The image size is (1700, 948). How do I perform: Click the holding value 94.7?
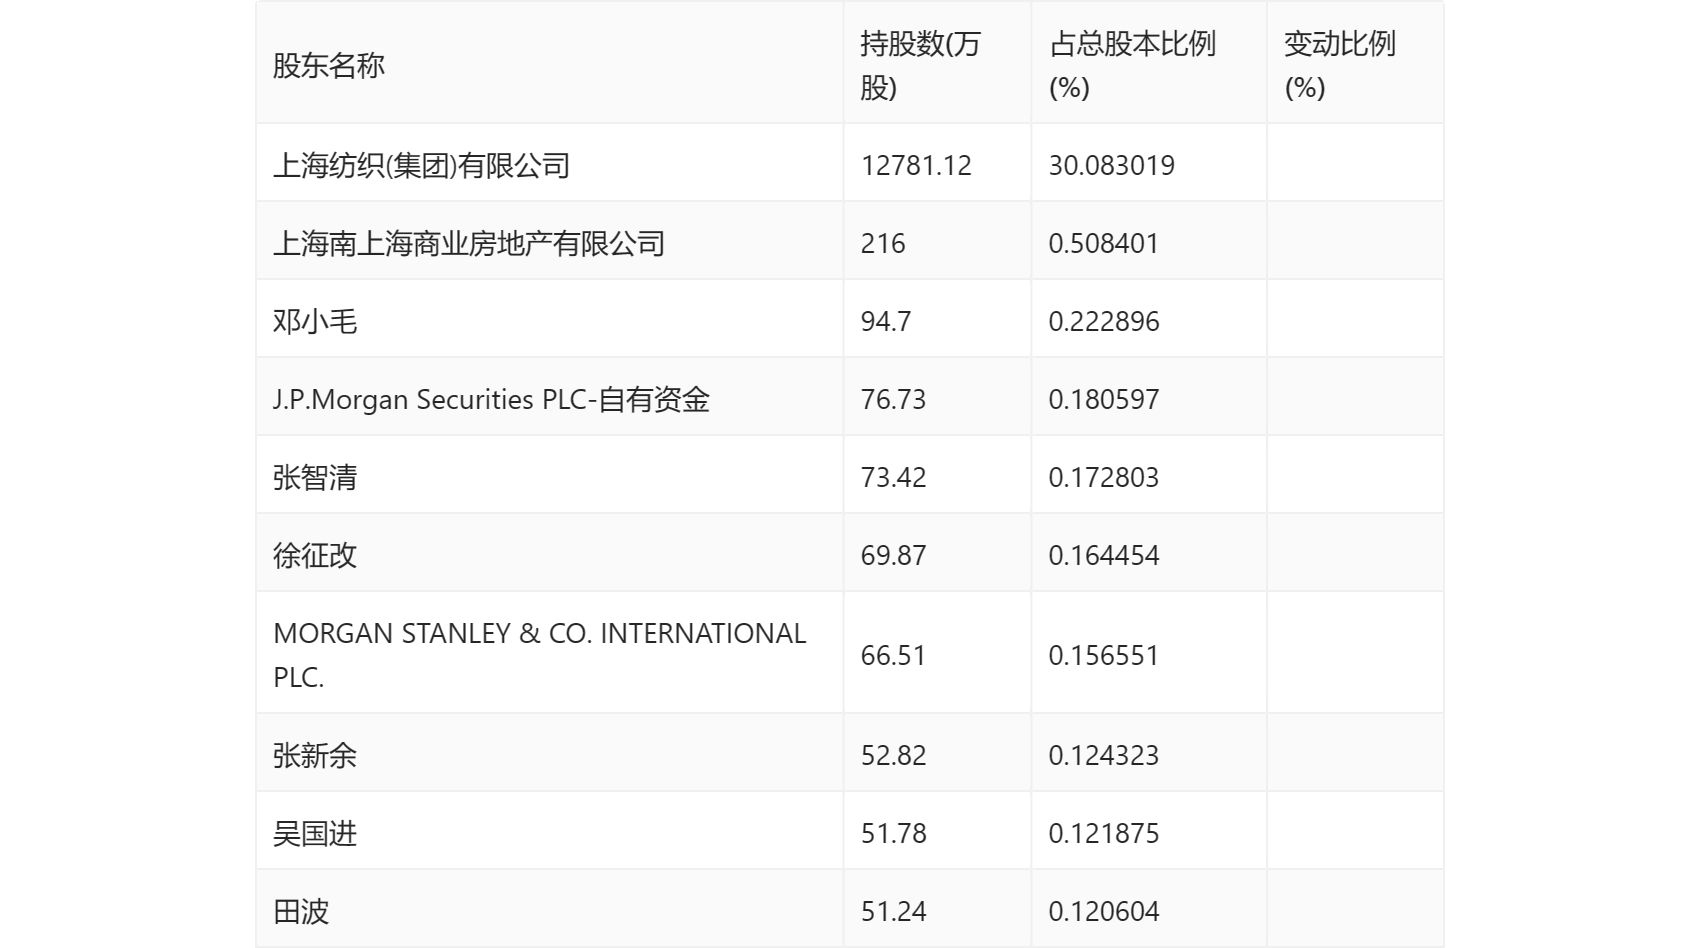[x=886, y=321]
